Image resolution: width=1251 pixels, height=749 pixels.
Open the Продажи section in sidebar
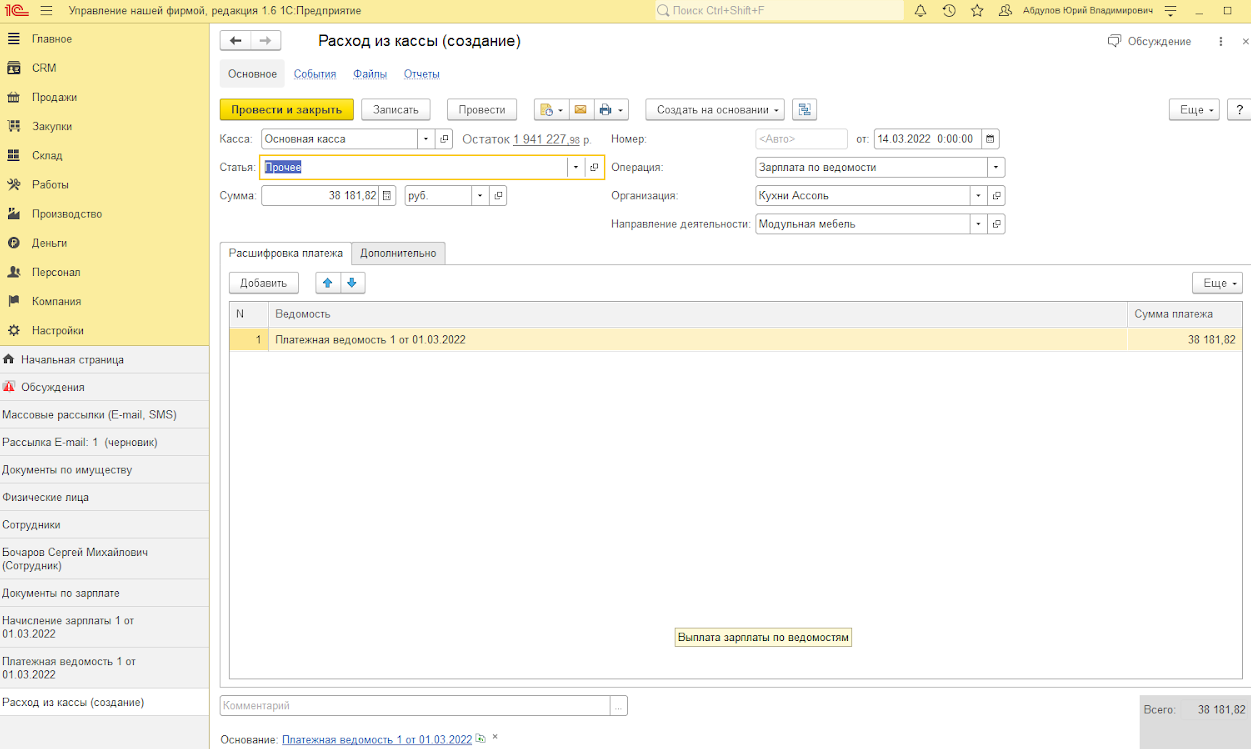54,97
